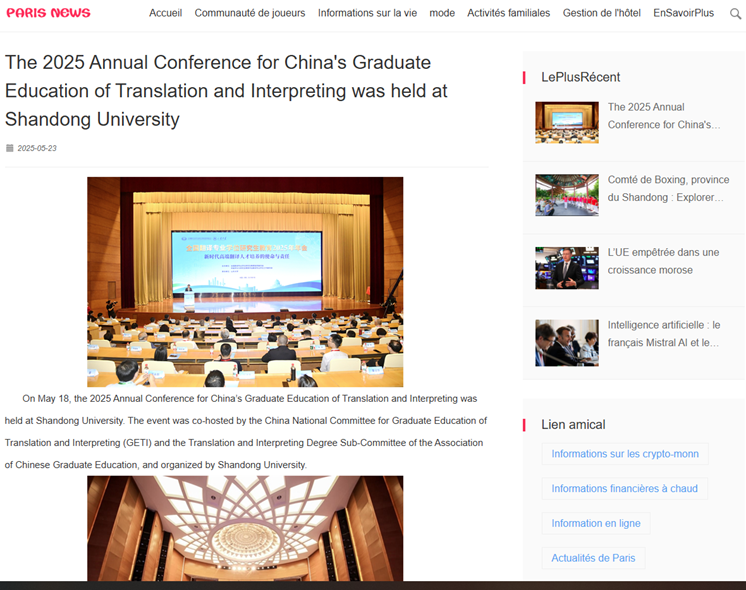
Task: Click the calendar icon beside article date
Action: coord(10,148)
